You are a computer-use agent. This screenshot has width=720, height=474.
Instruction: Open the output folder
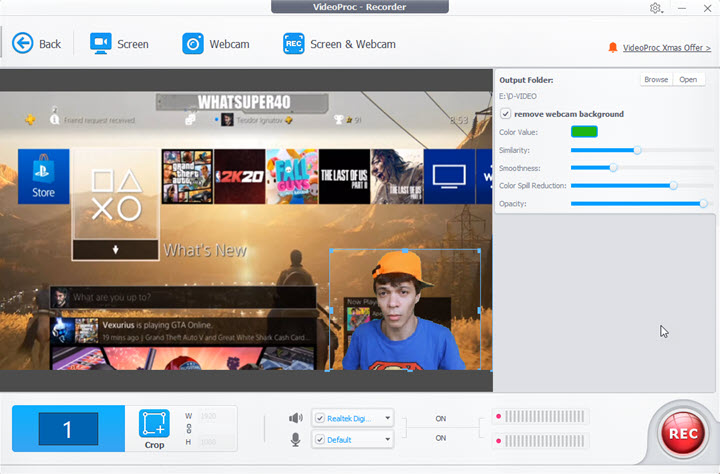688,79
